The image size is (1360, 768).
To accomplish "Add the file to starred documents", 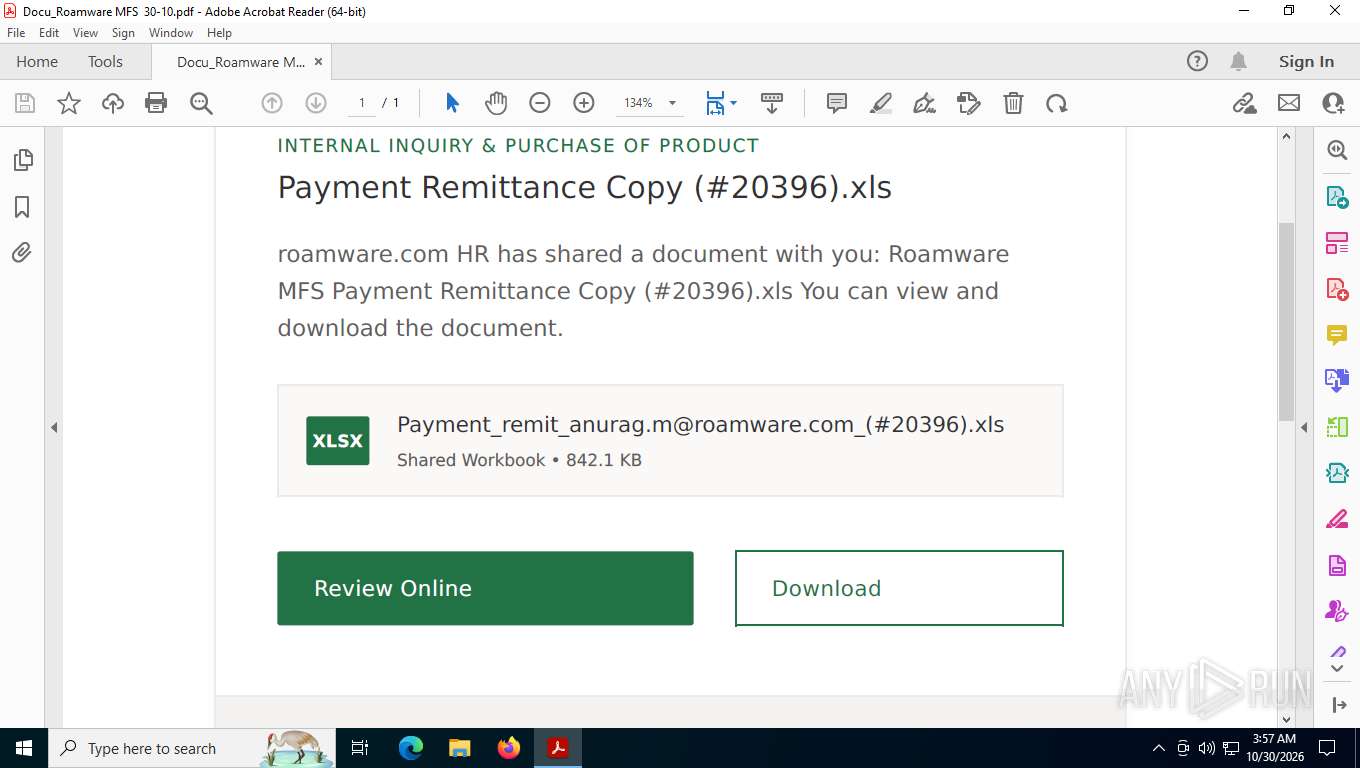I will [x=69, y=103].
